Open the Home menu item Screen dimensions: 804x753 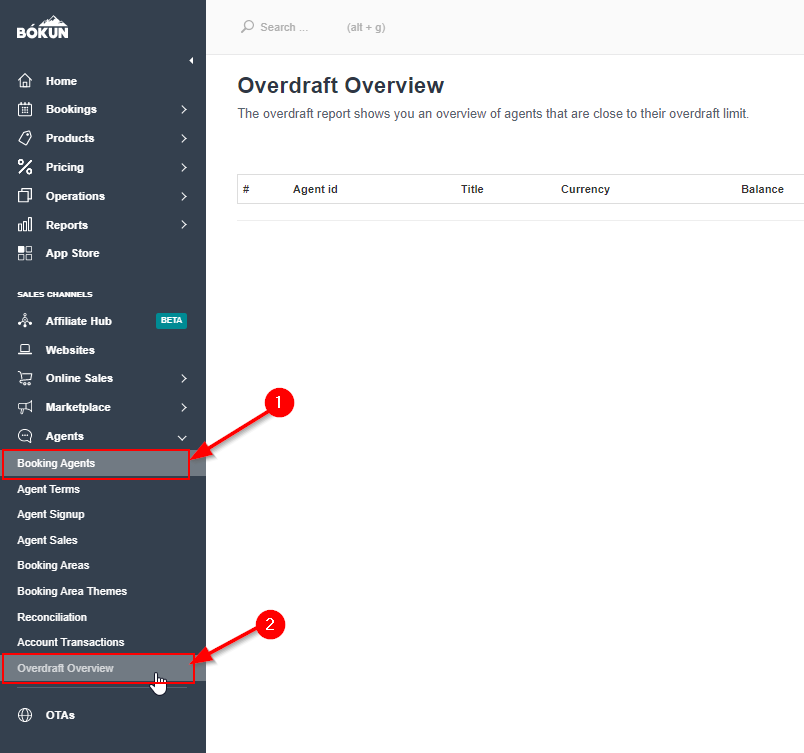coord(61,81)
